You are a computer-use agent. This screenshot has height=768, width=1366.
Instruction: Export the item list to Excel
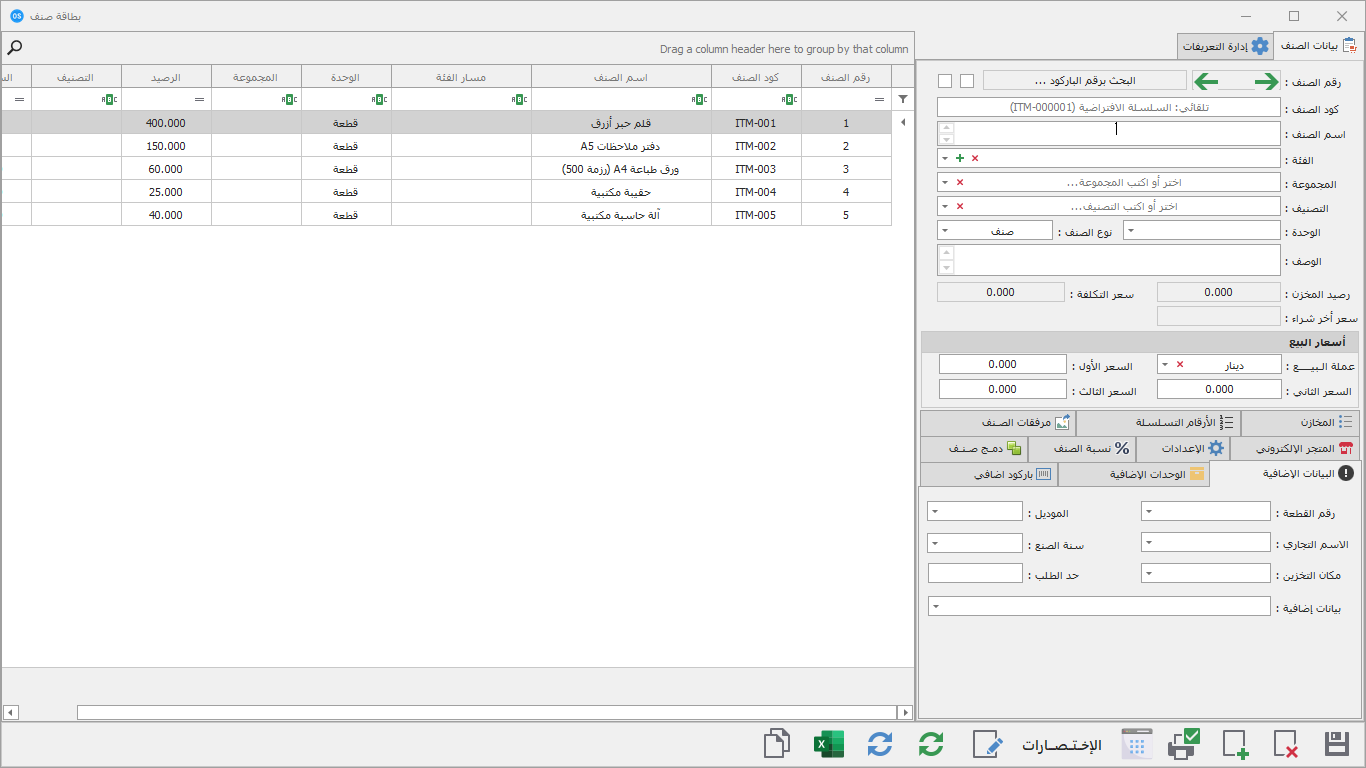click(x=829, y=744)
